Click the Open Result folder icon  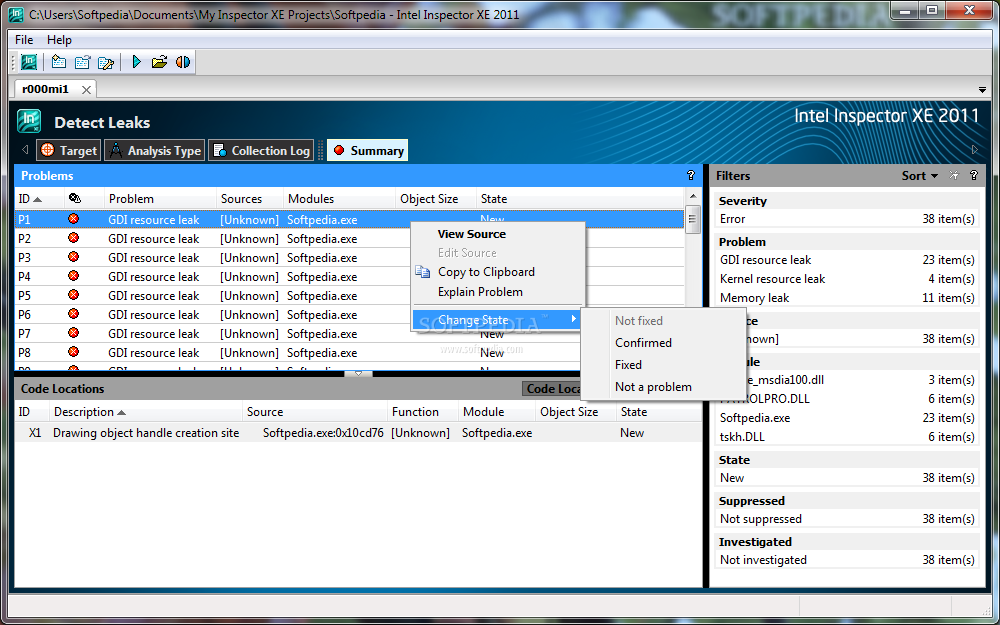[x=159, y=62]
